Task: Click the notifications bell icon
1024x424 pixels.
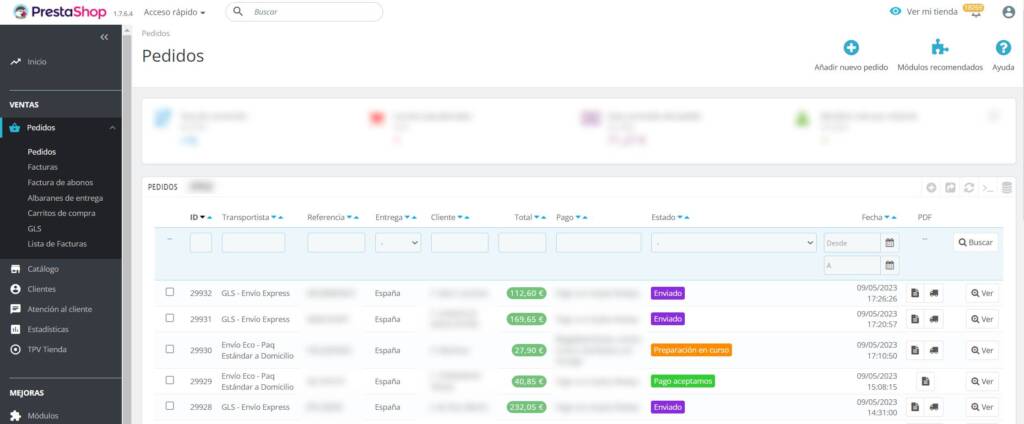Action: point(976,12)
